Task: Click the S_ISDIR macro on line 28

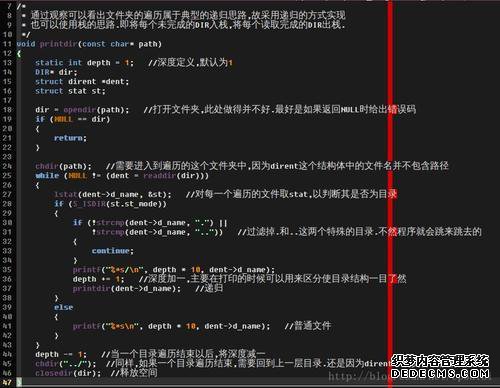Action: click(x=89, y=204)
